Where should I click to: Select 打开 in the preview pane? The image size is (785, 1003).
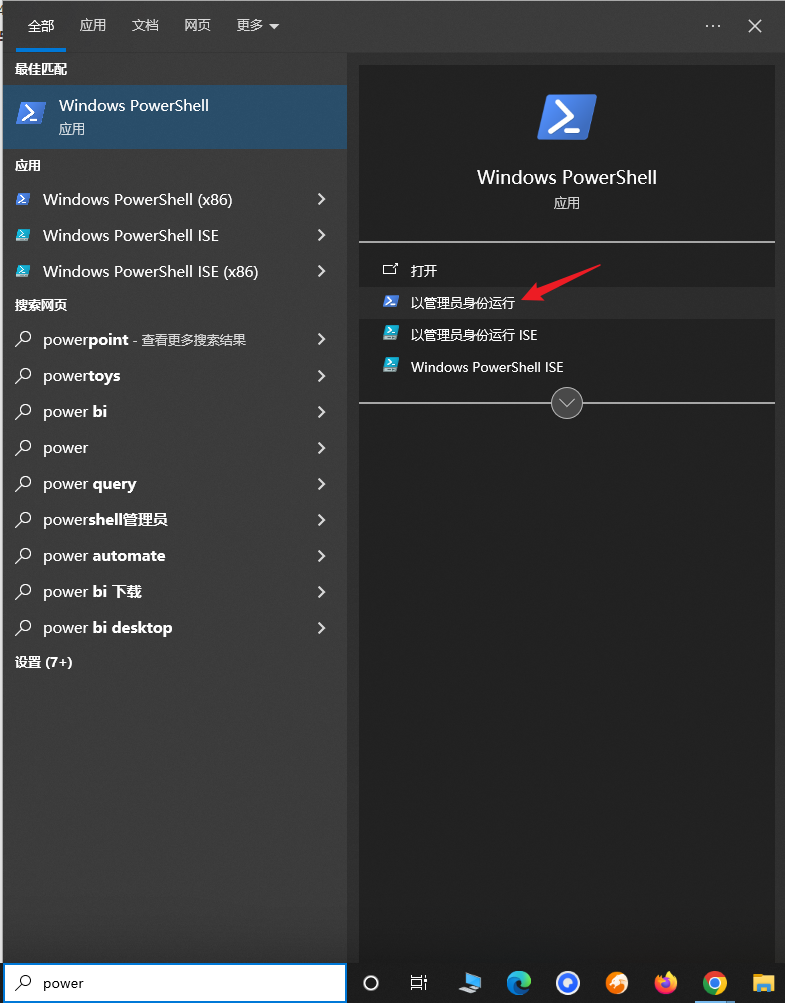tap(567, 270)
